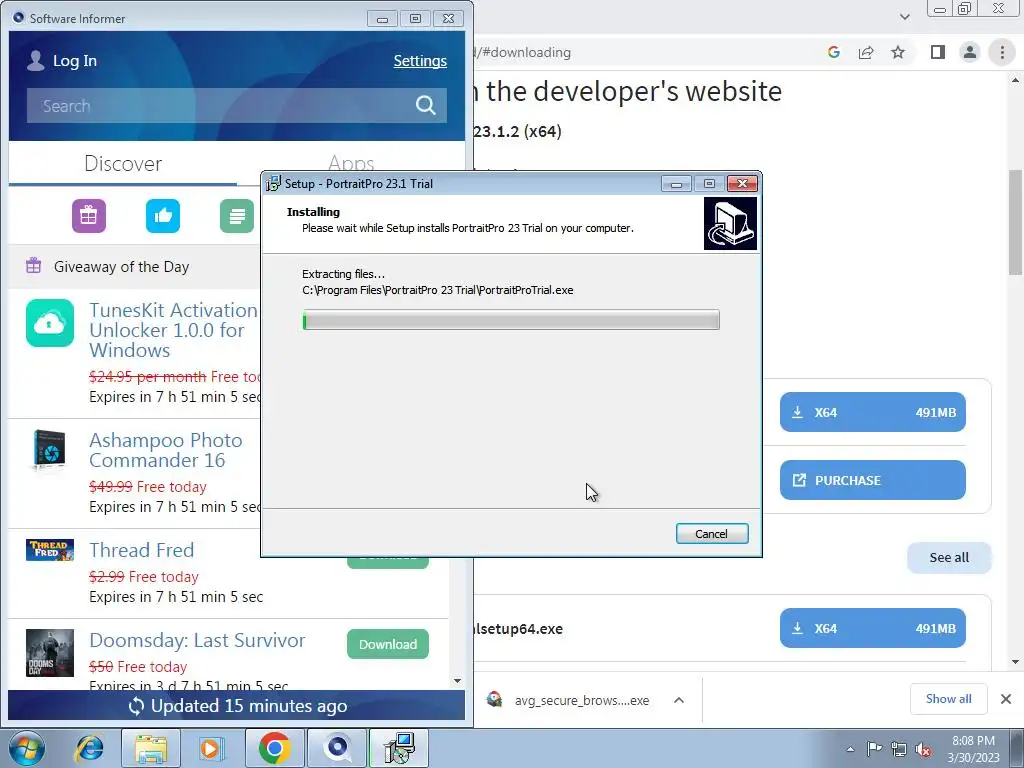Click the Chrome tab search chevron
Viewport: 1024px width, 768px height.
(x=904, y=17)
